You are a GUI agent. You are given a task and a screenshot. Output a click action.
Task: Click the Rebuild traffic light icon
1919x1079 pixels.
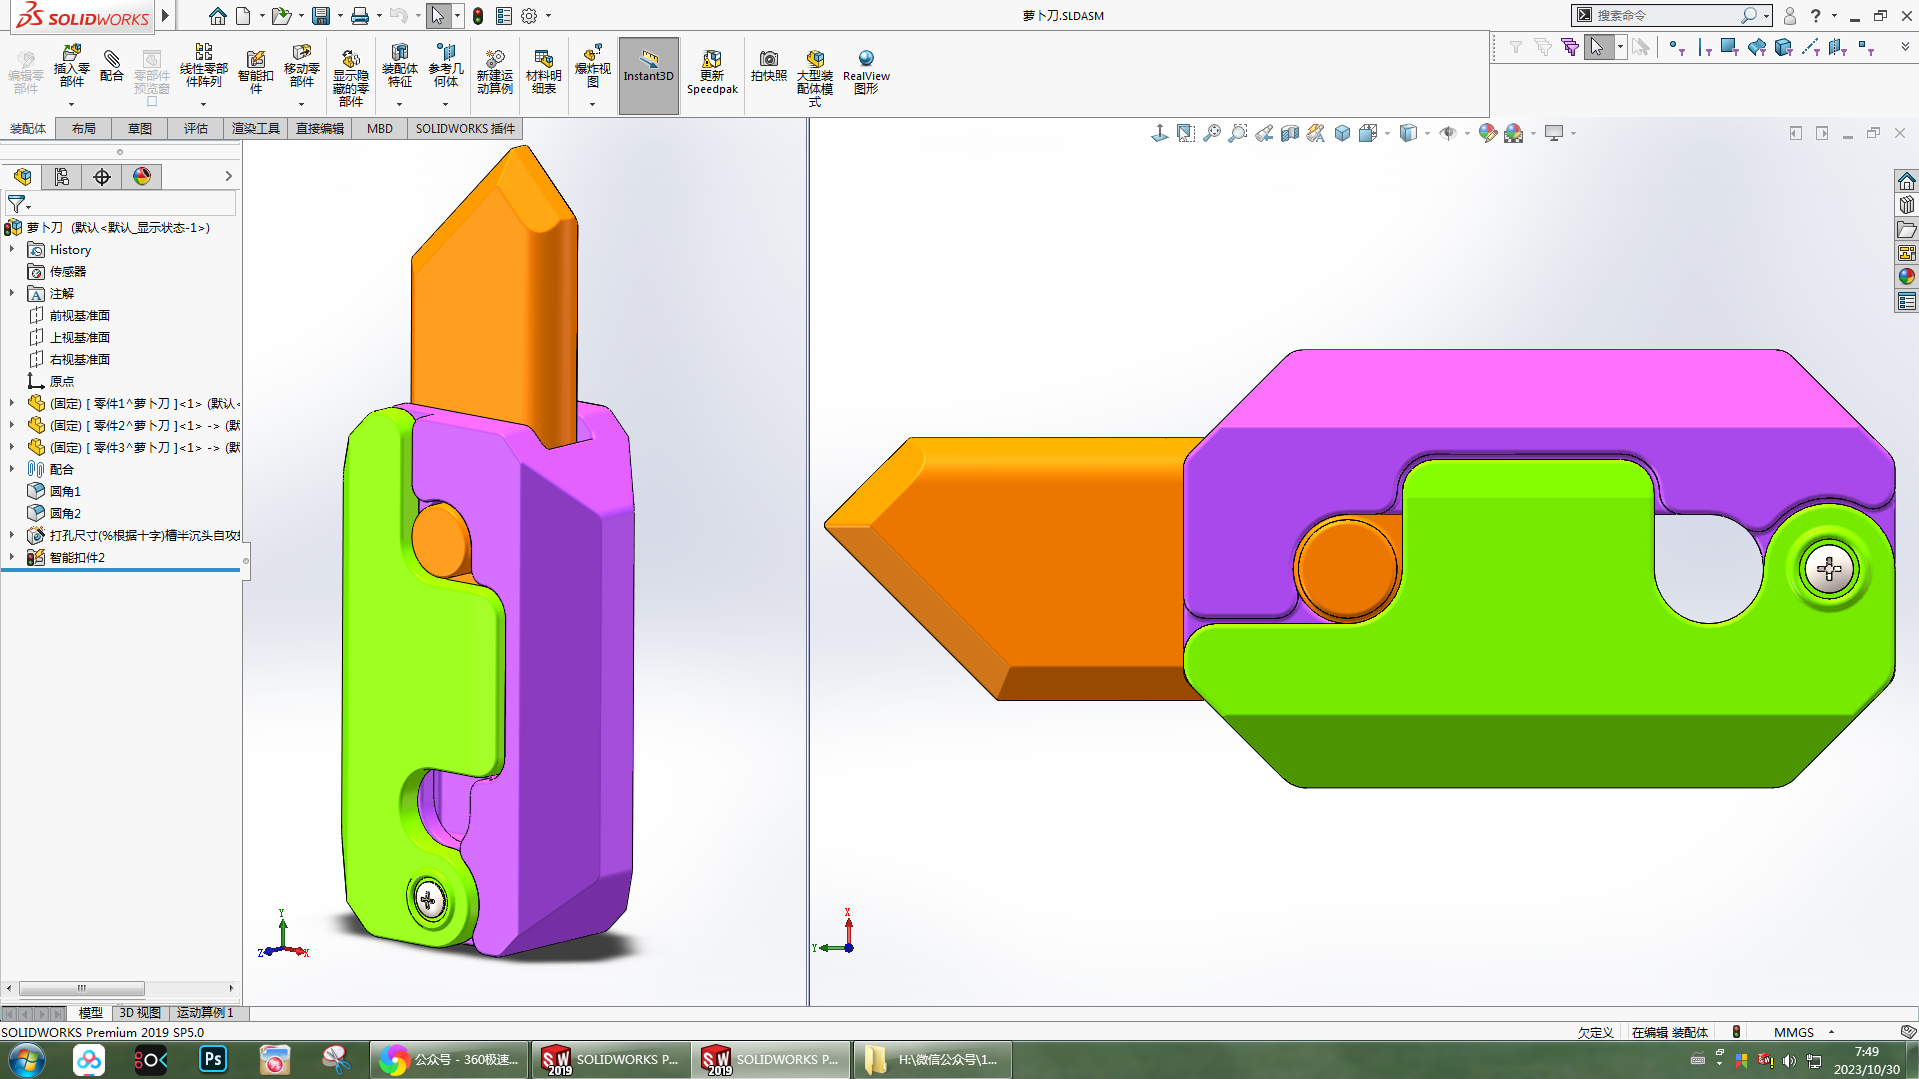click(x=478, y=16)
